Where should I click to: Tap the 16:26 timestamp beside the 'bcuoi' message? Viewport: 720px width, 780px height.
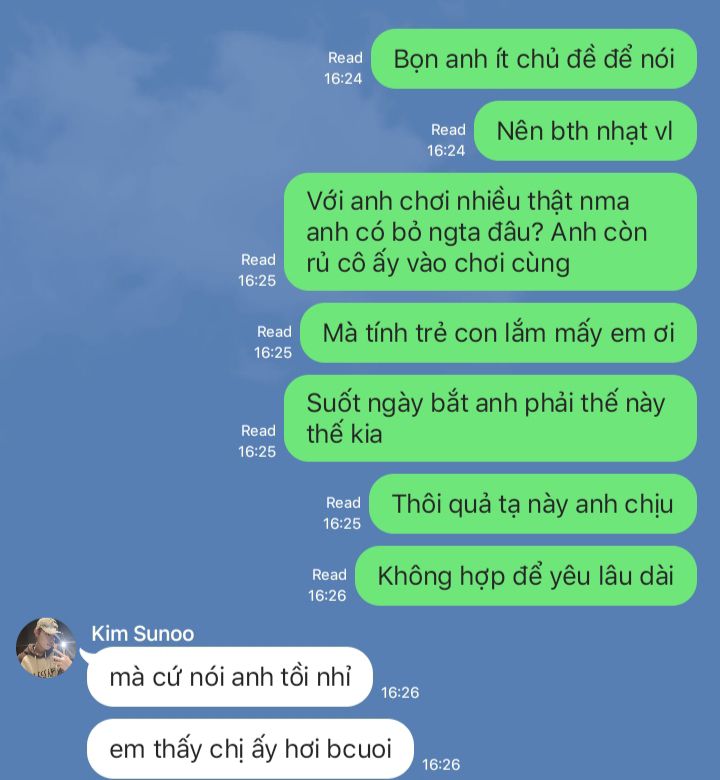point(441,765)
